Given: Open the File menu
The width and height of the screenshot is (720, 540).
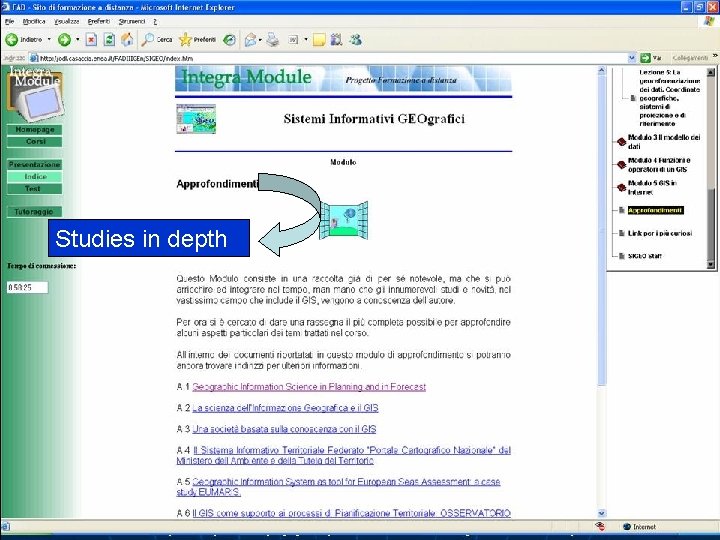Looking at the screenshot, I should point(10,22).
